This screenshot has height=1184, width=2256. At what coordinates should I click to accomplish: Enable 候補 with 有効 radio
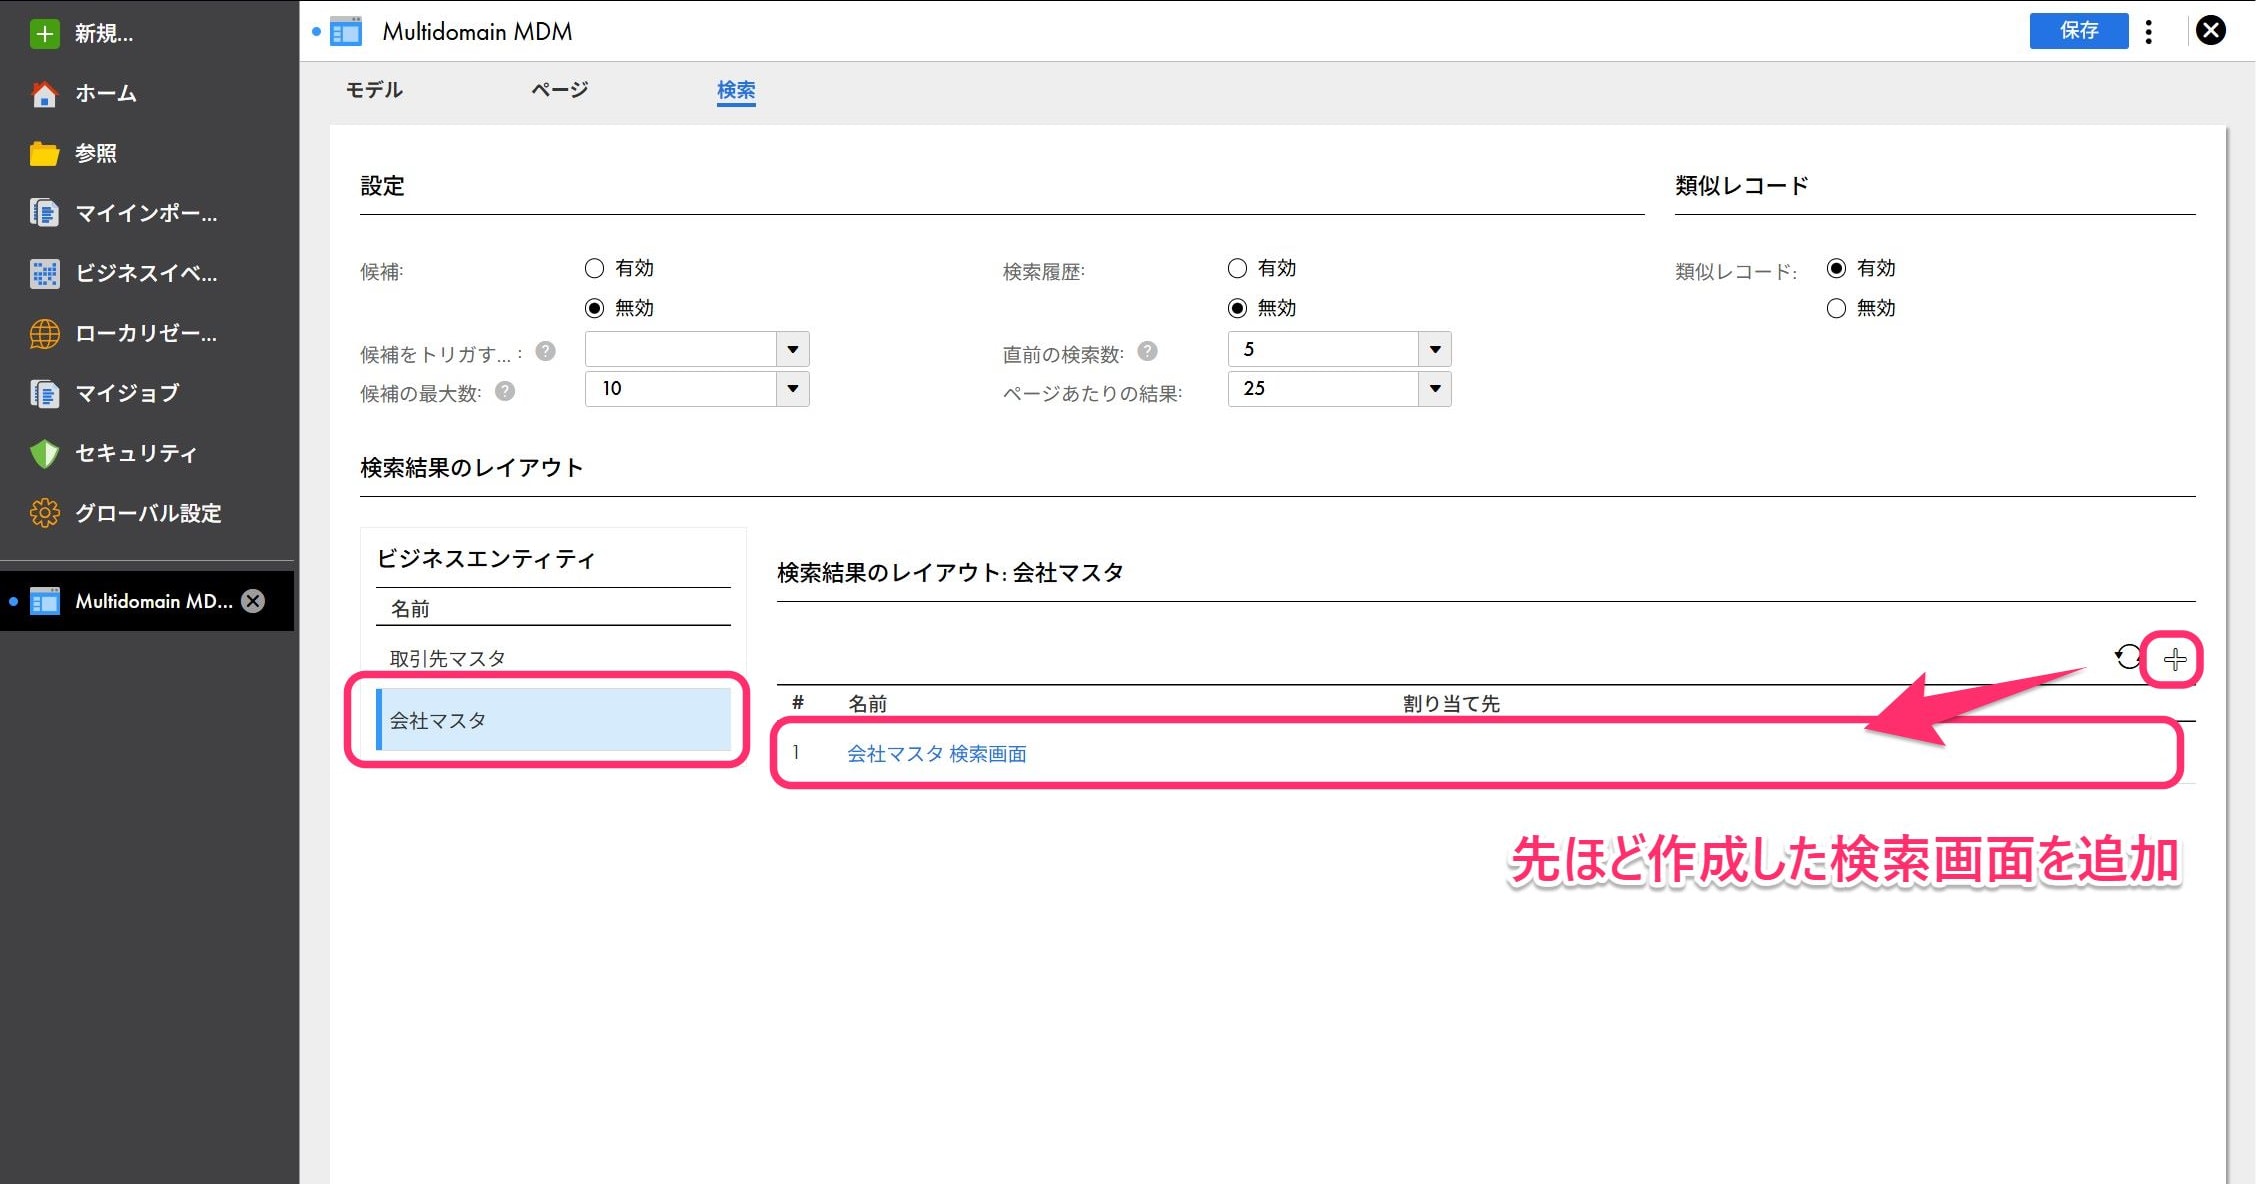click(594, 268)
